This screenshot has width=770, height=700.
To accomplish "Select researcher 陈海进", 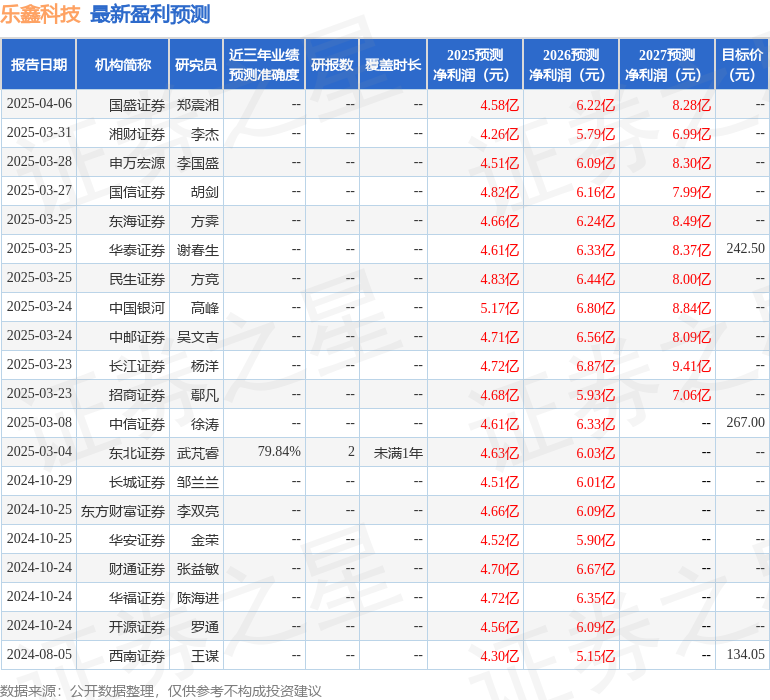I will (198, 598).
